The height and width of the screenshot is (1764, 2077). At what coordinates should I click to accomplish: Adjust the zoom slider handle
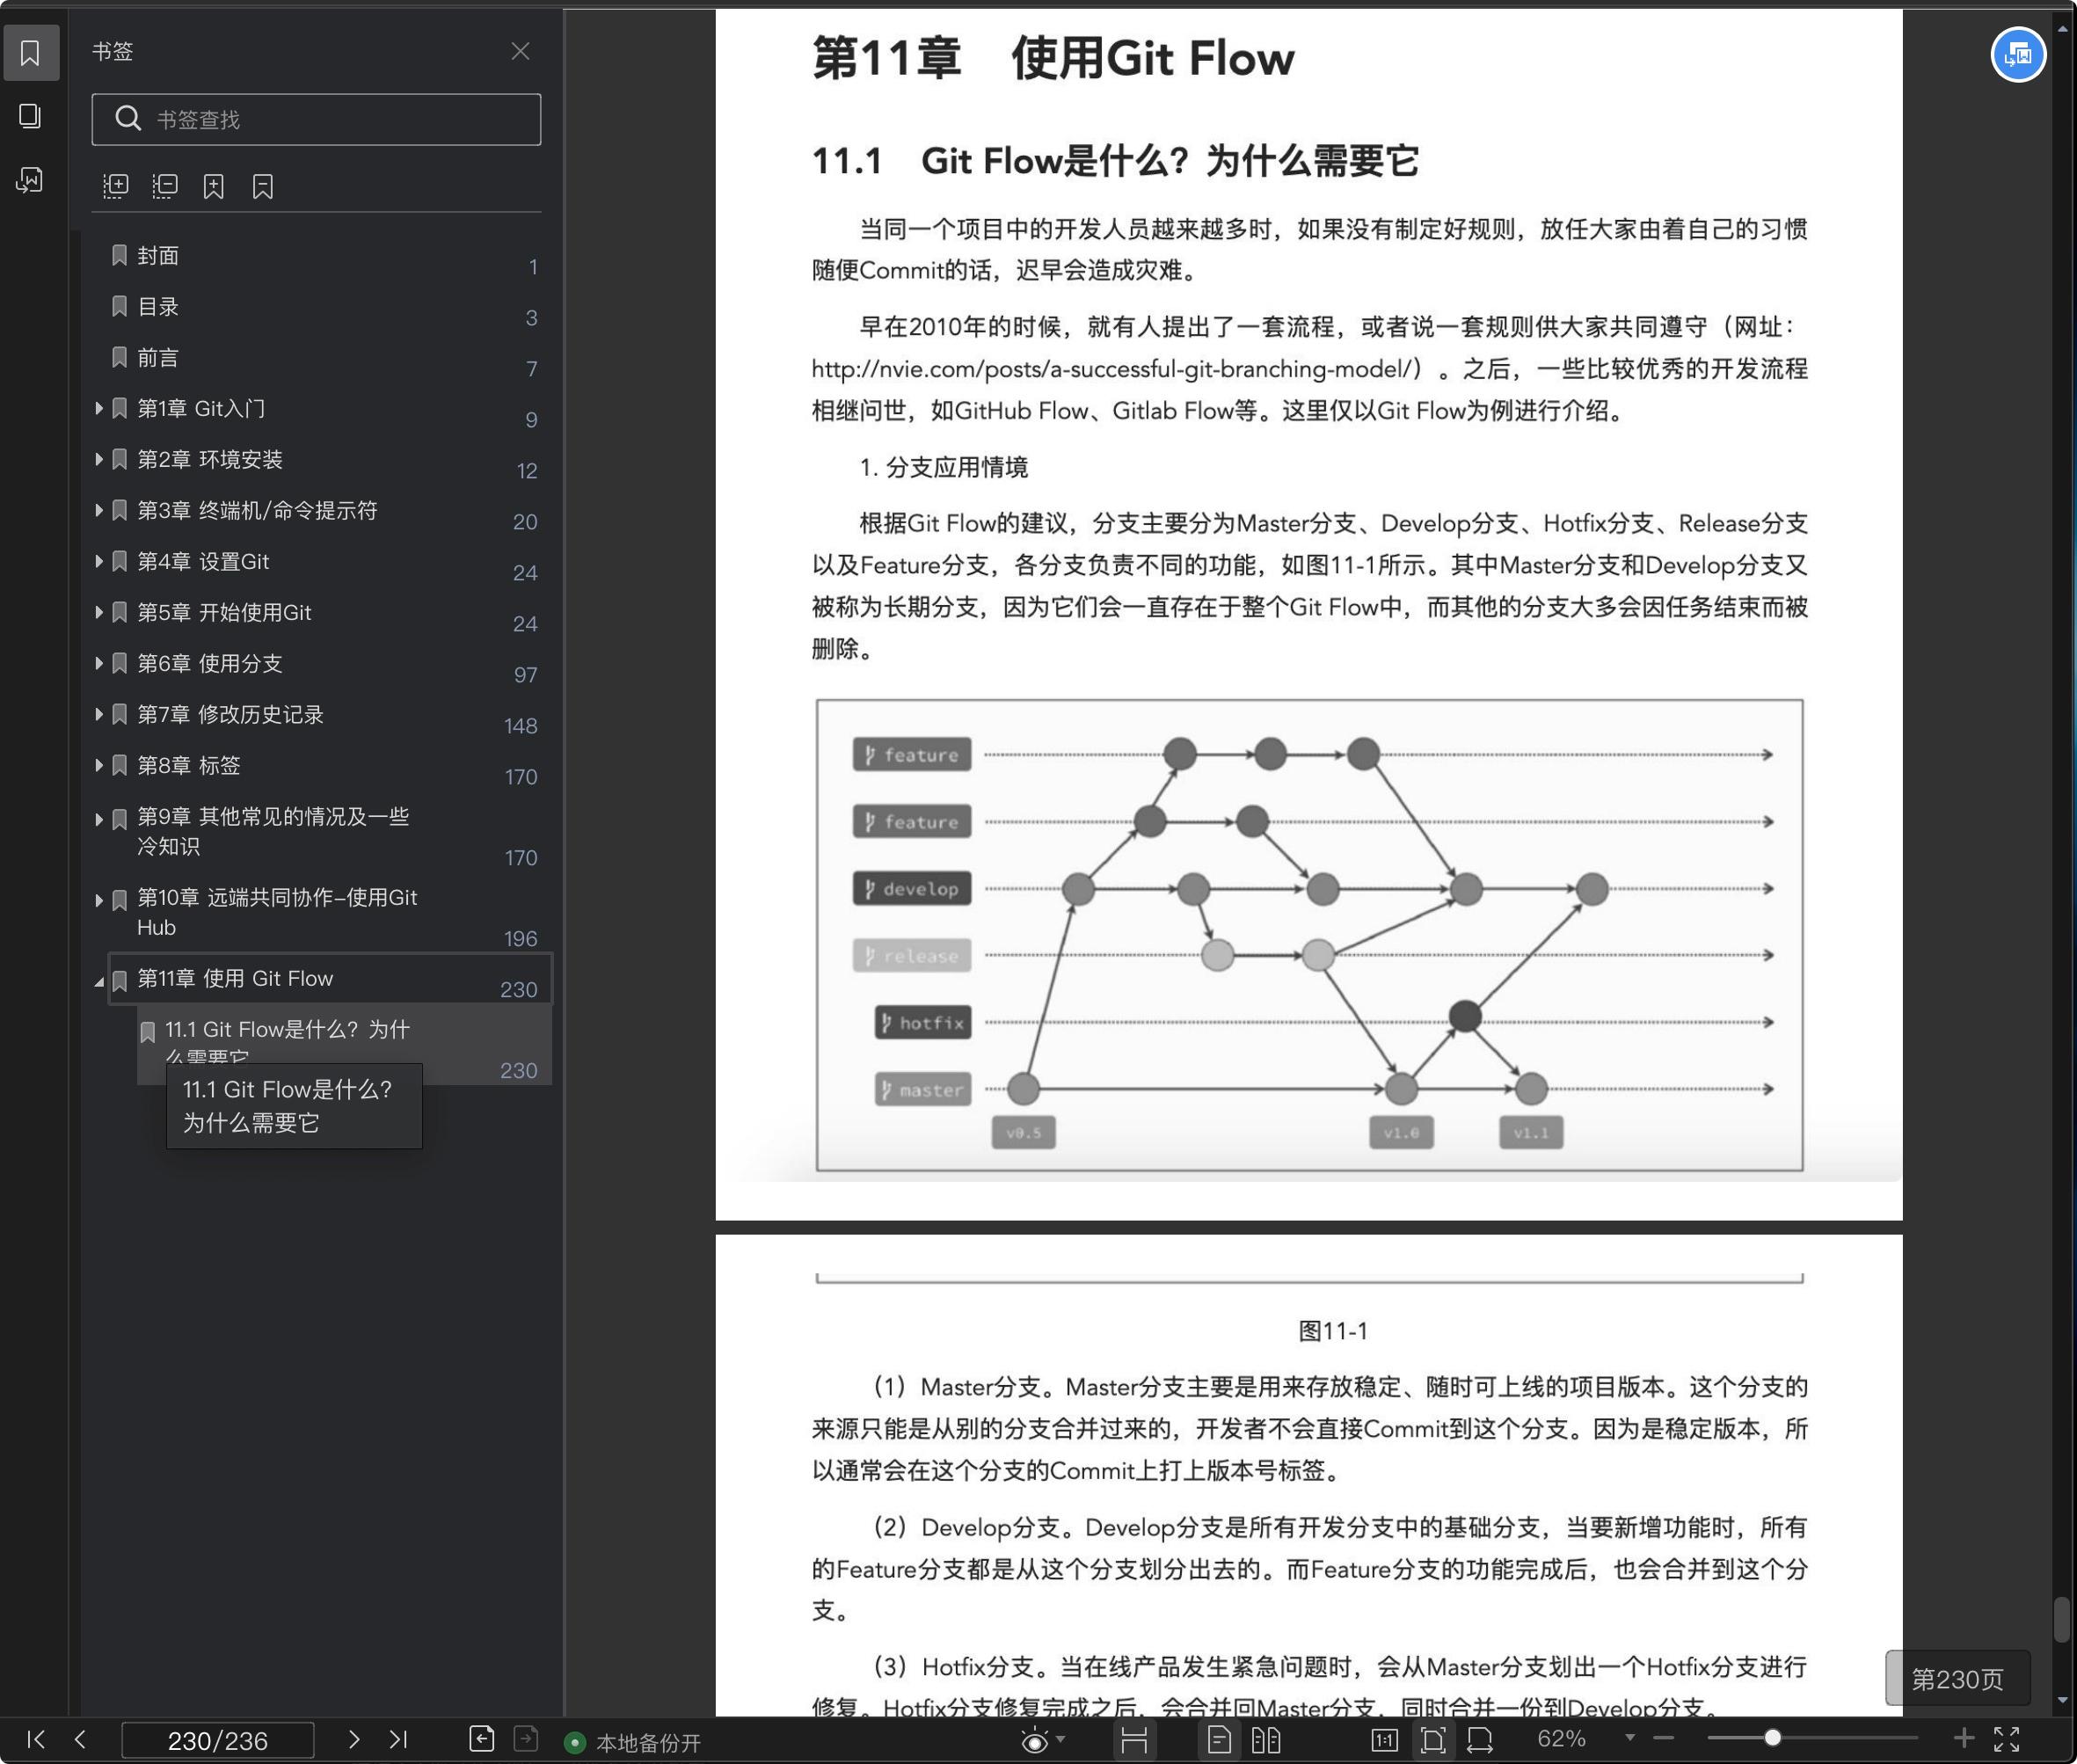[x=1773, y=1738]
